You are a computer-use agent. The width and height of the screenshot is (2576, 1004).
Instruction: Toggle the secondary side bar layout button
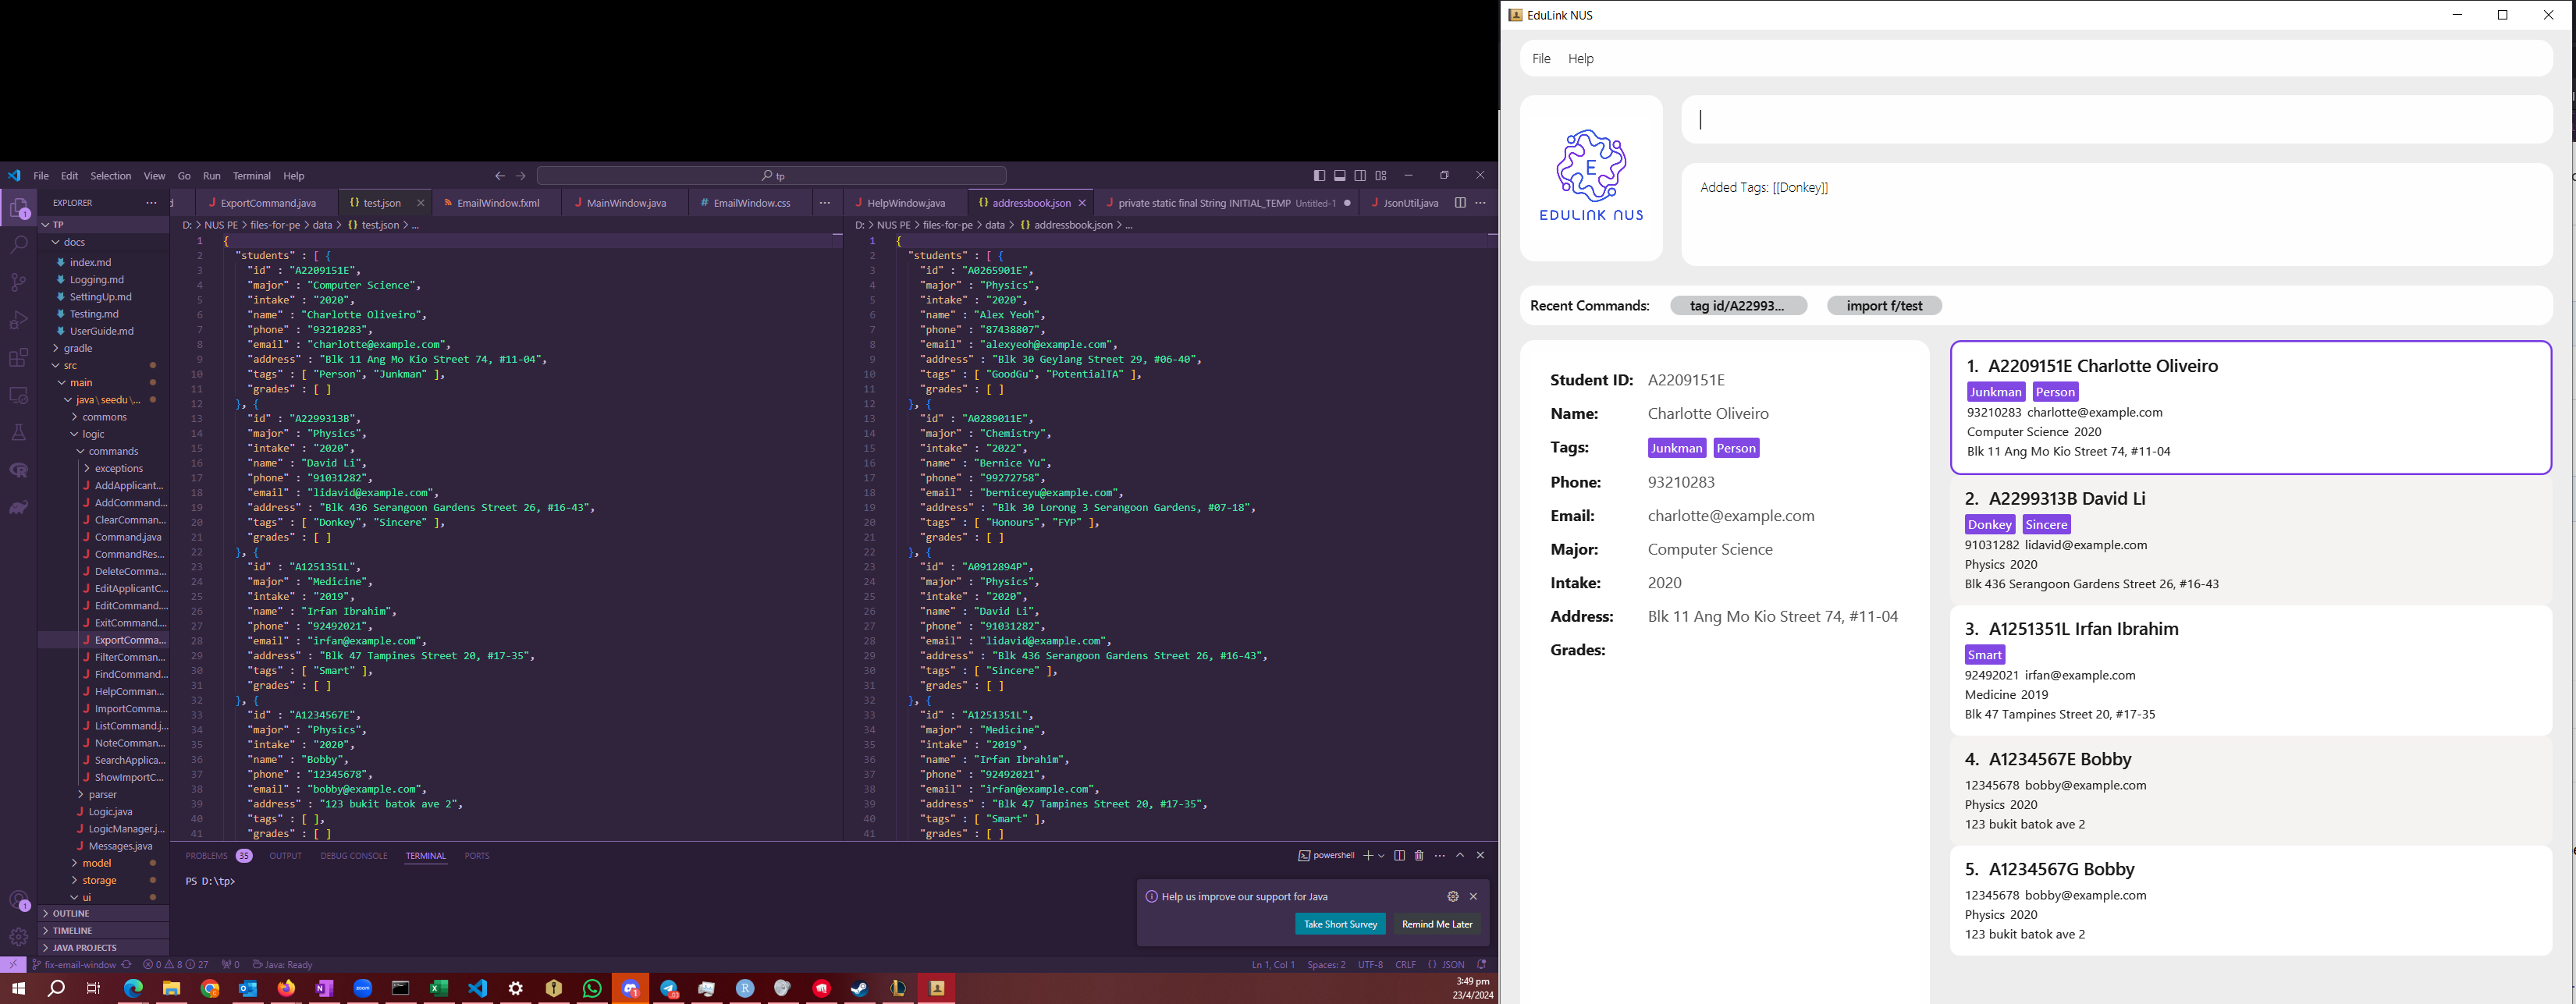(1360, 176)
